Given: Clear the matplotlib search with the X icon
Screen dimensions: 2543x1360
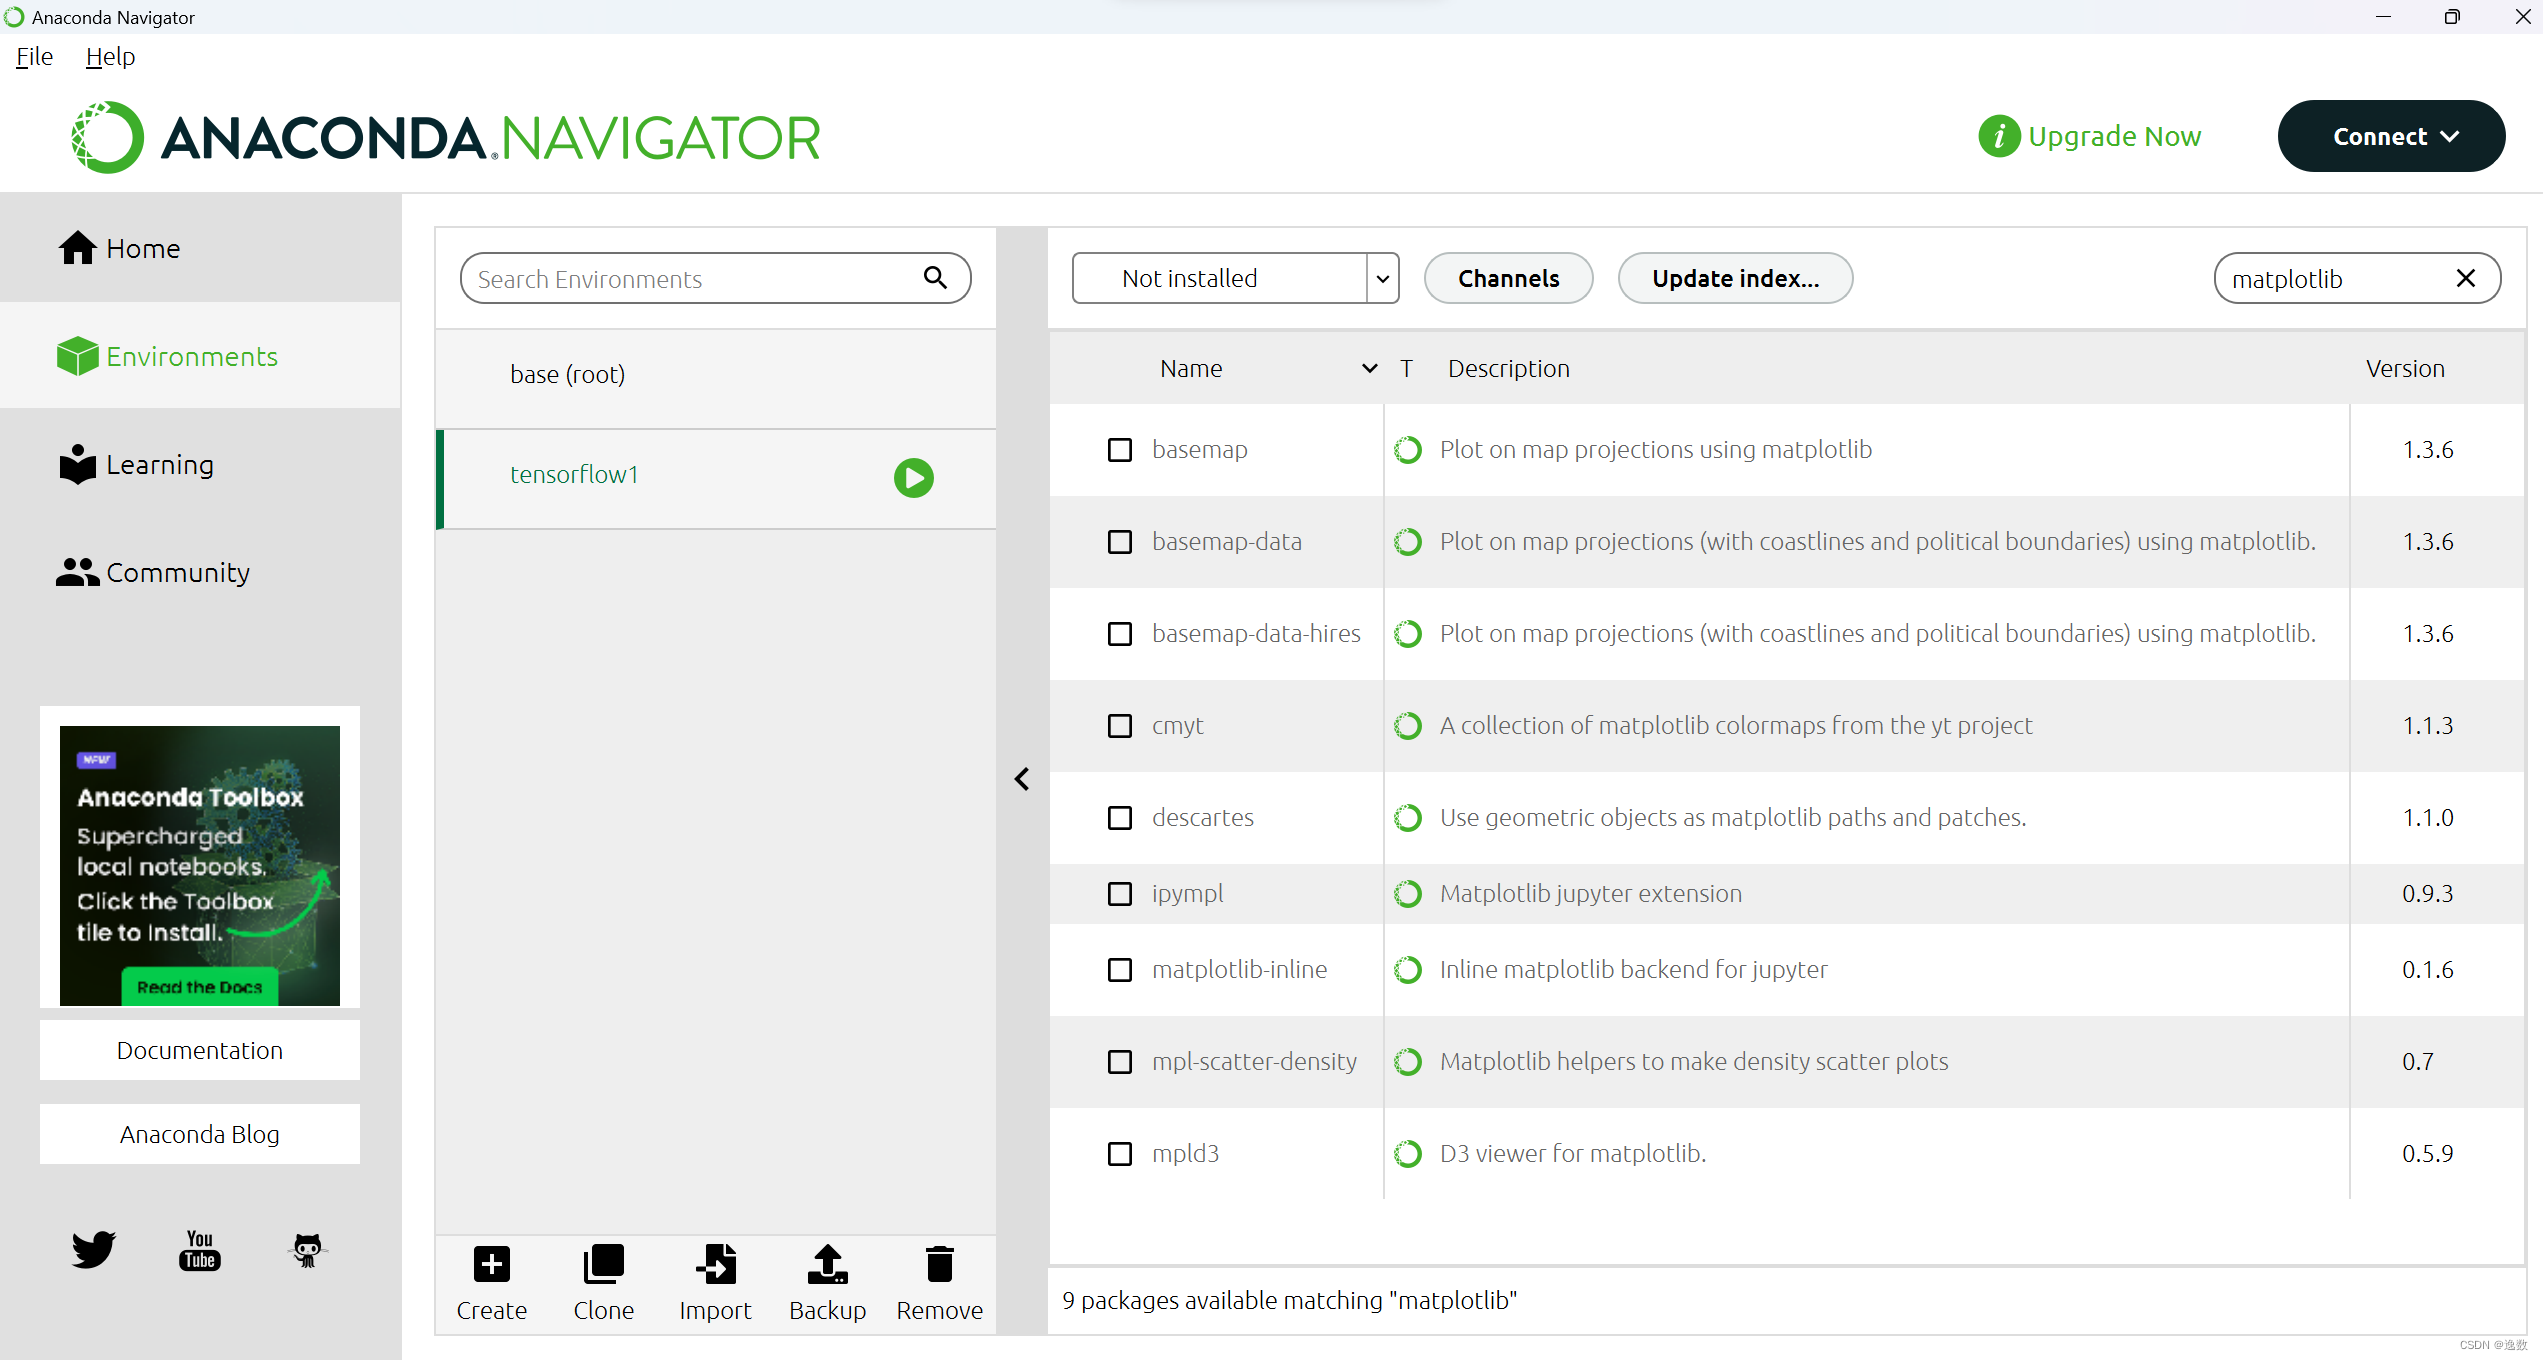Looking at the screenshot, I should [2466, 278].
